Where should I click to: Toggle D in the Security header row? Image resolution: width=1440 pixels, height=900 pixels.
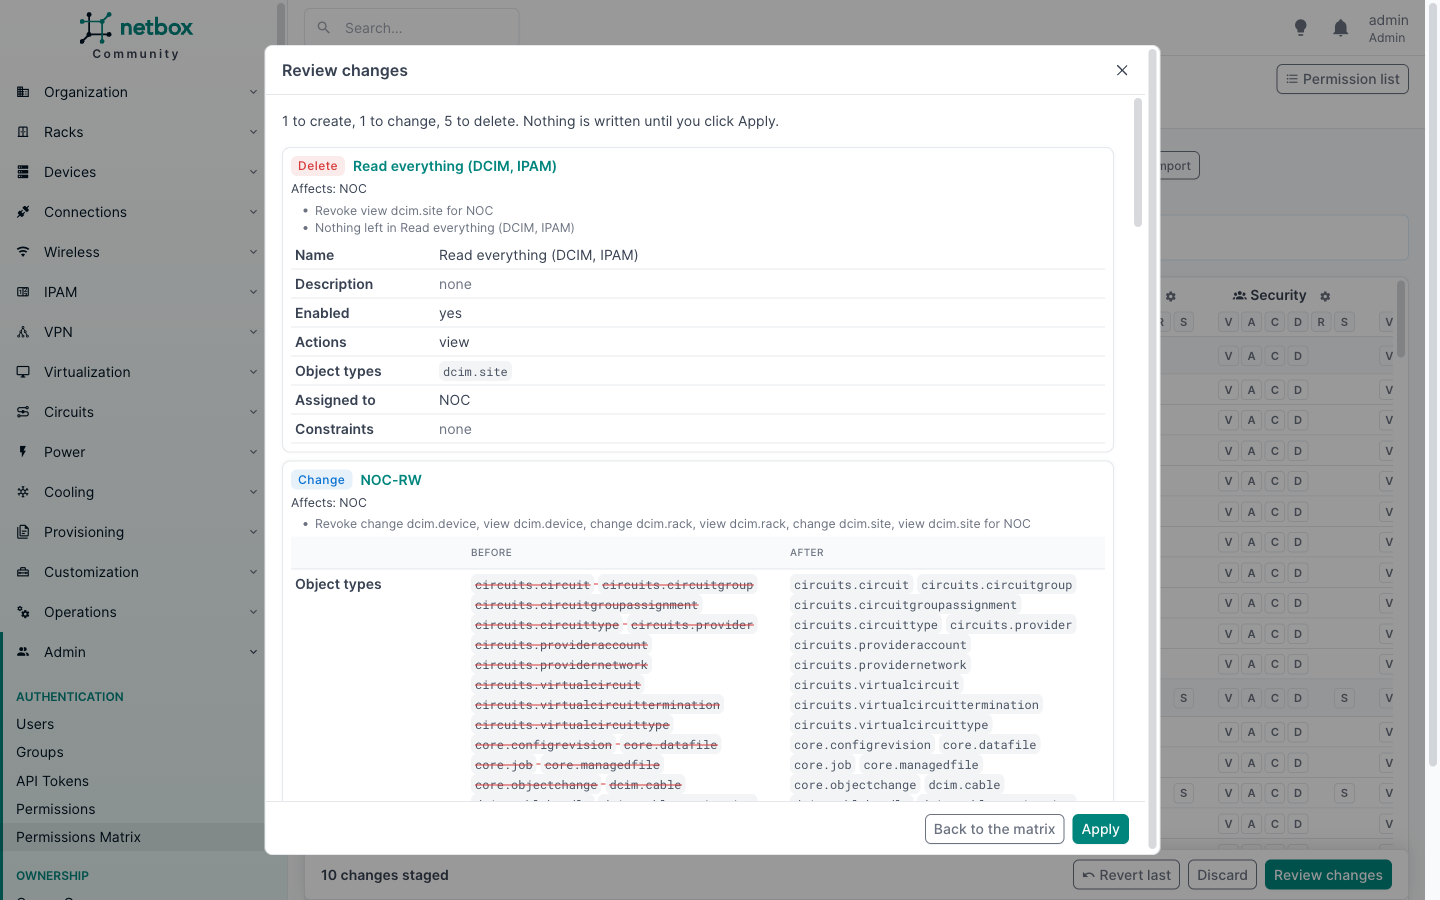pos(1298,322)
